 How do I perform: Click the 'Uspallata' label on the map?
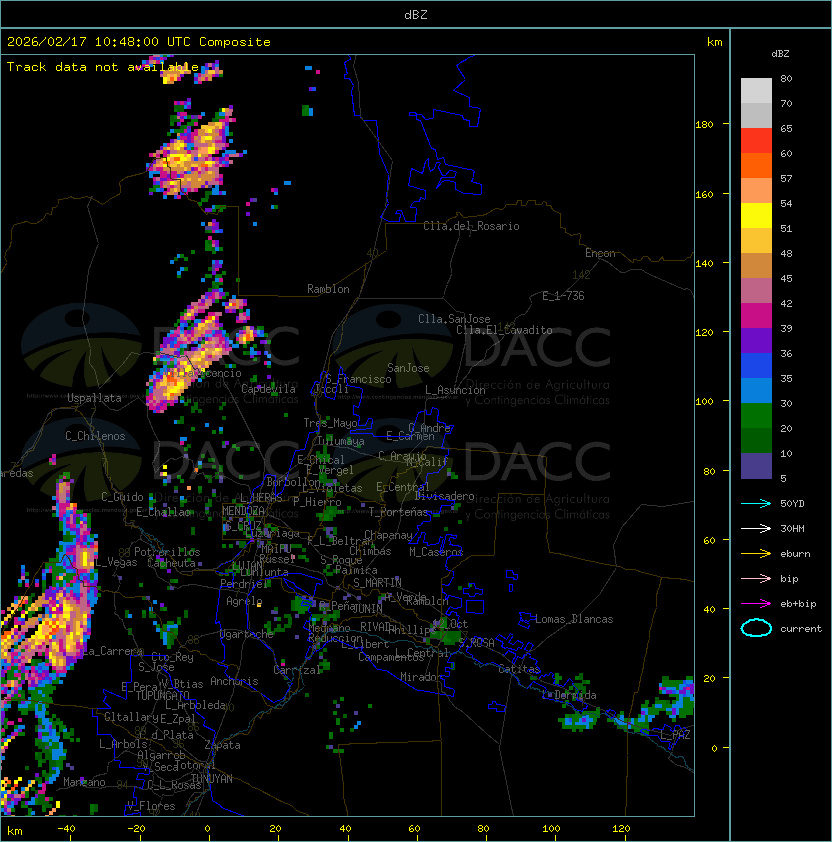point(95,398)
